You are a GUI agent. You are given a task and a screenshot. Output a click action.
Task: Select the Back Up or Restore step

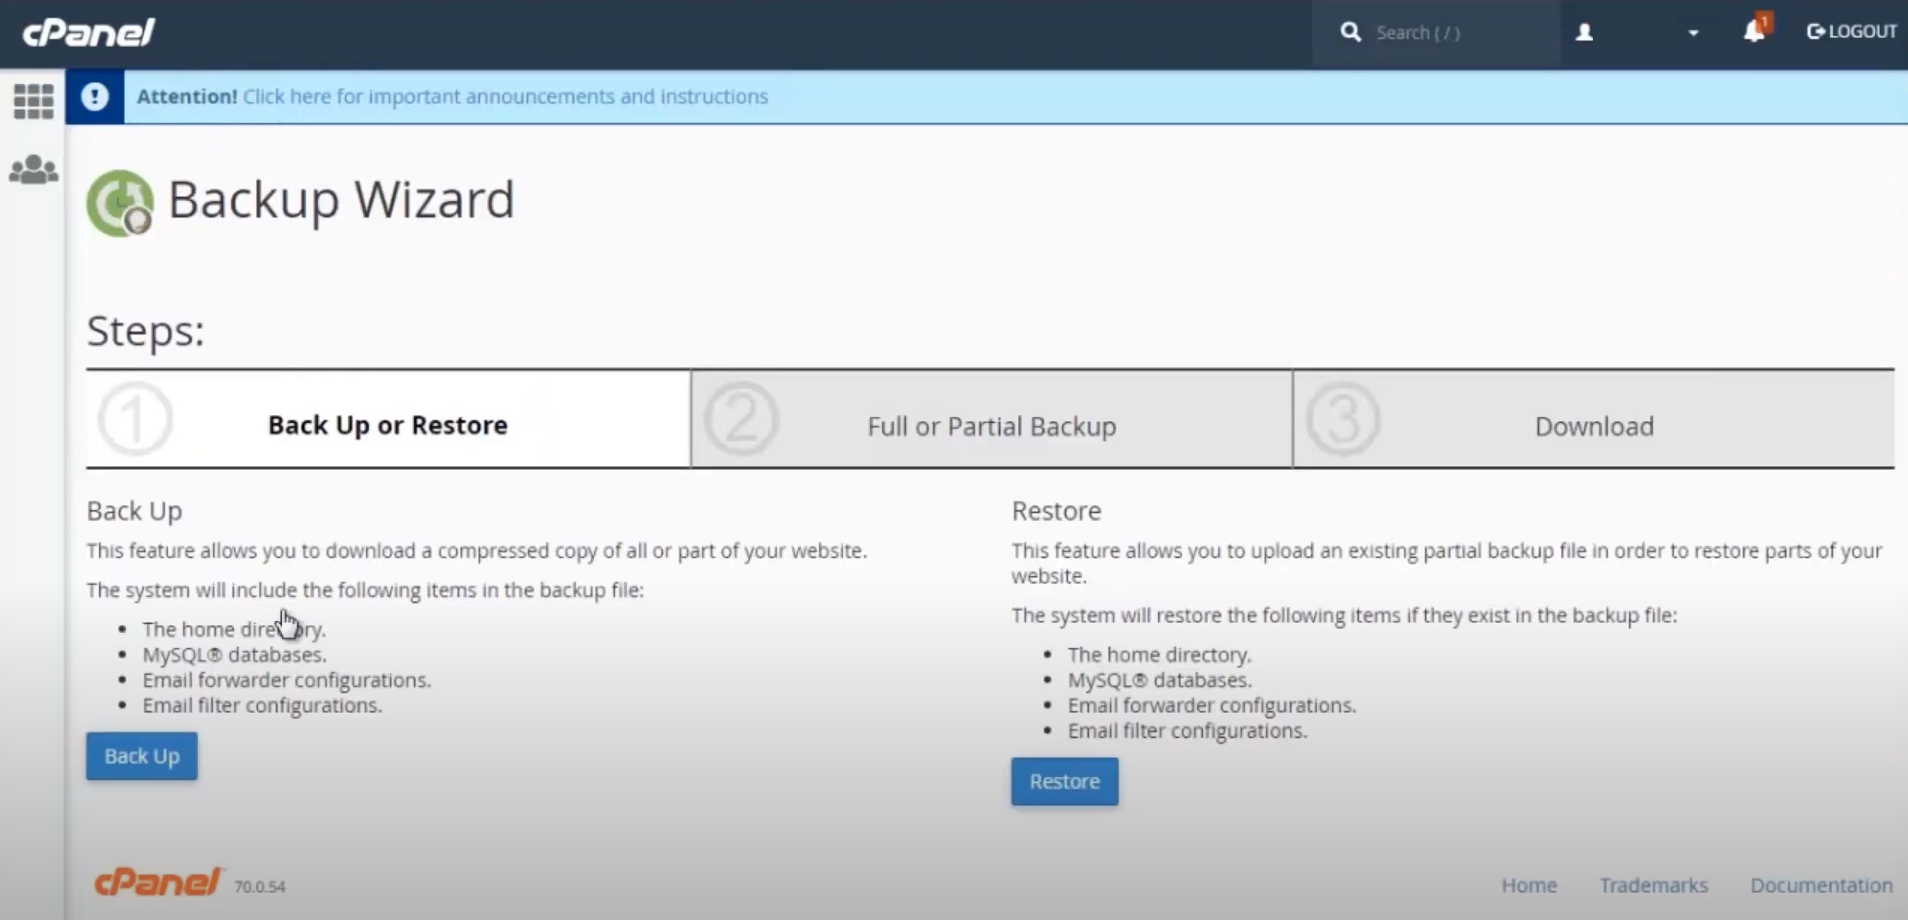pyautogui.click(x=388, y=424)
